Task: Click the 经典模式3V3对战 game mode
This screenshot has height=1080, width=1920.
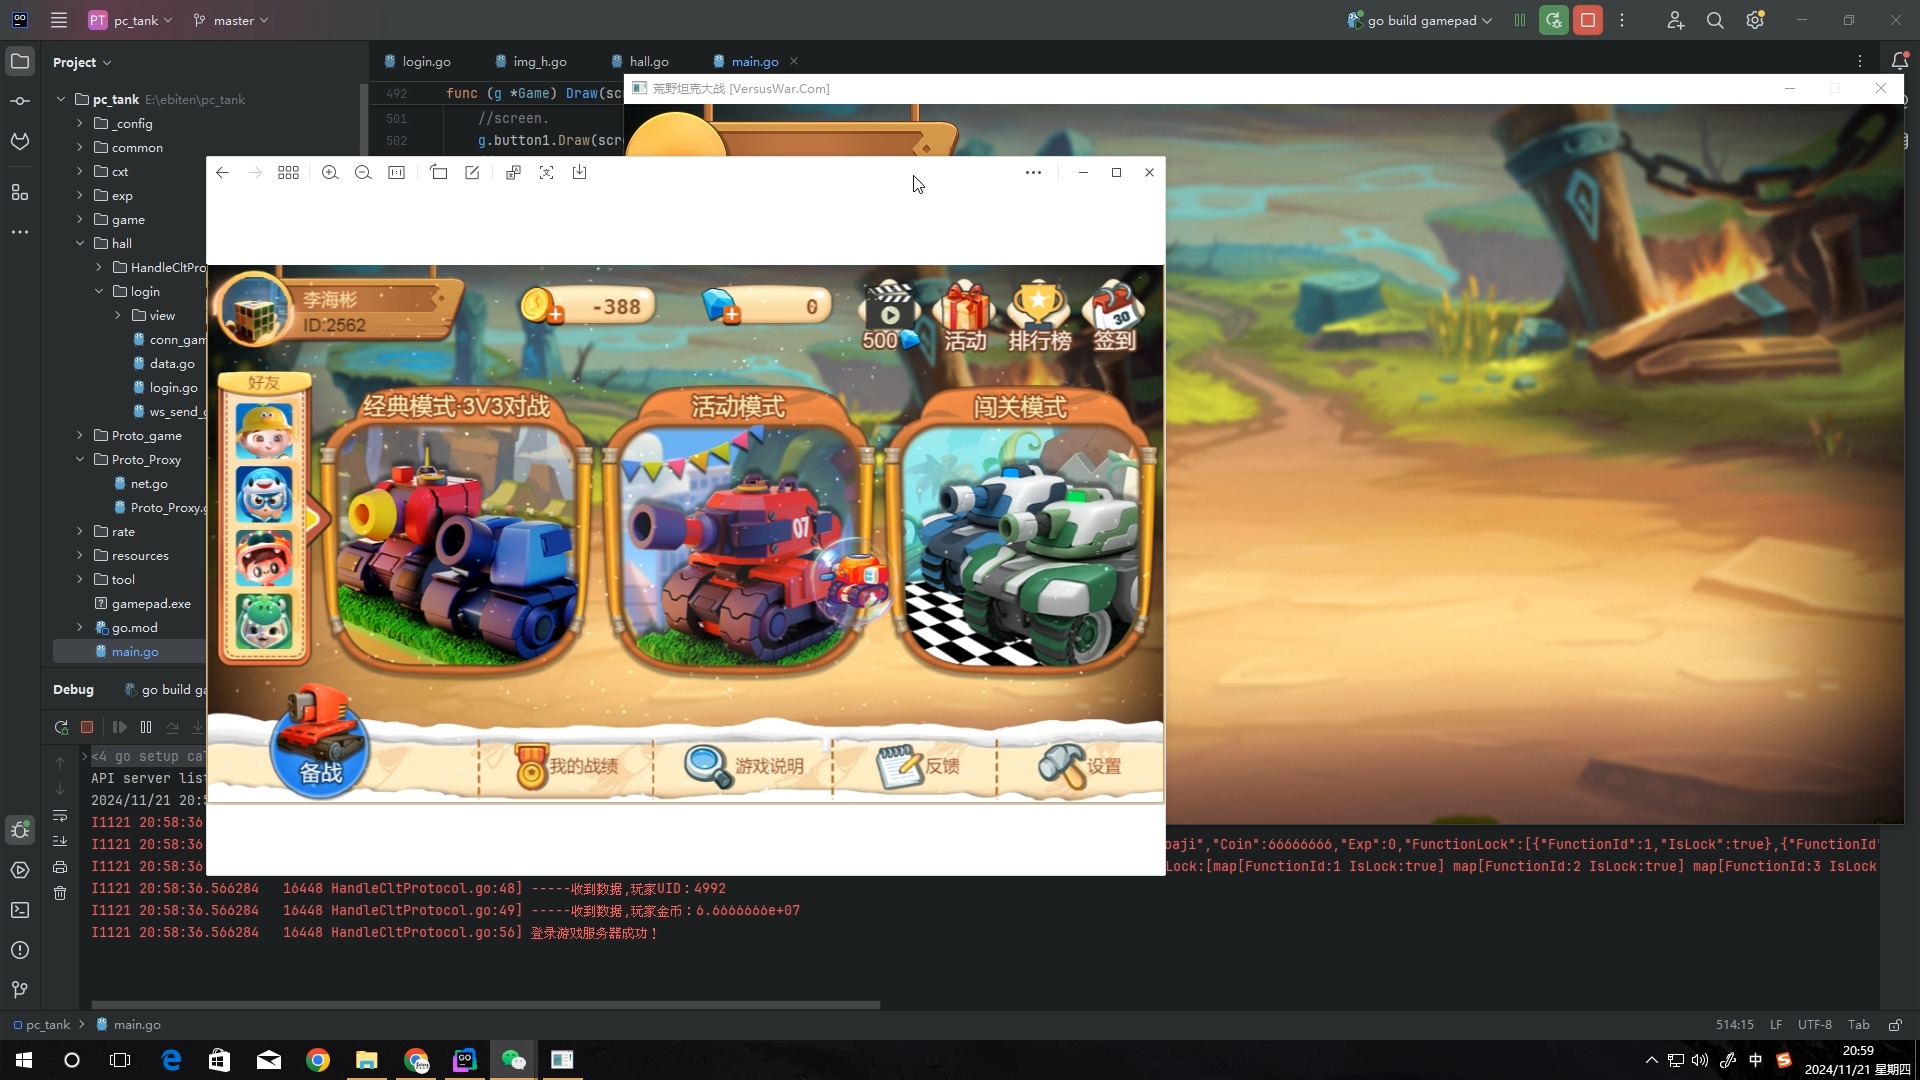Action: point(459,527)
